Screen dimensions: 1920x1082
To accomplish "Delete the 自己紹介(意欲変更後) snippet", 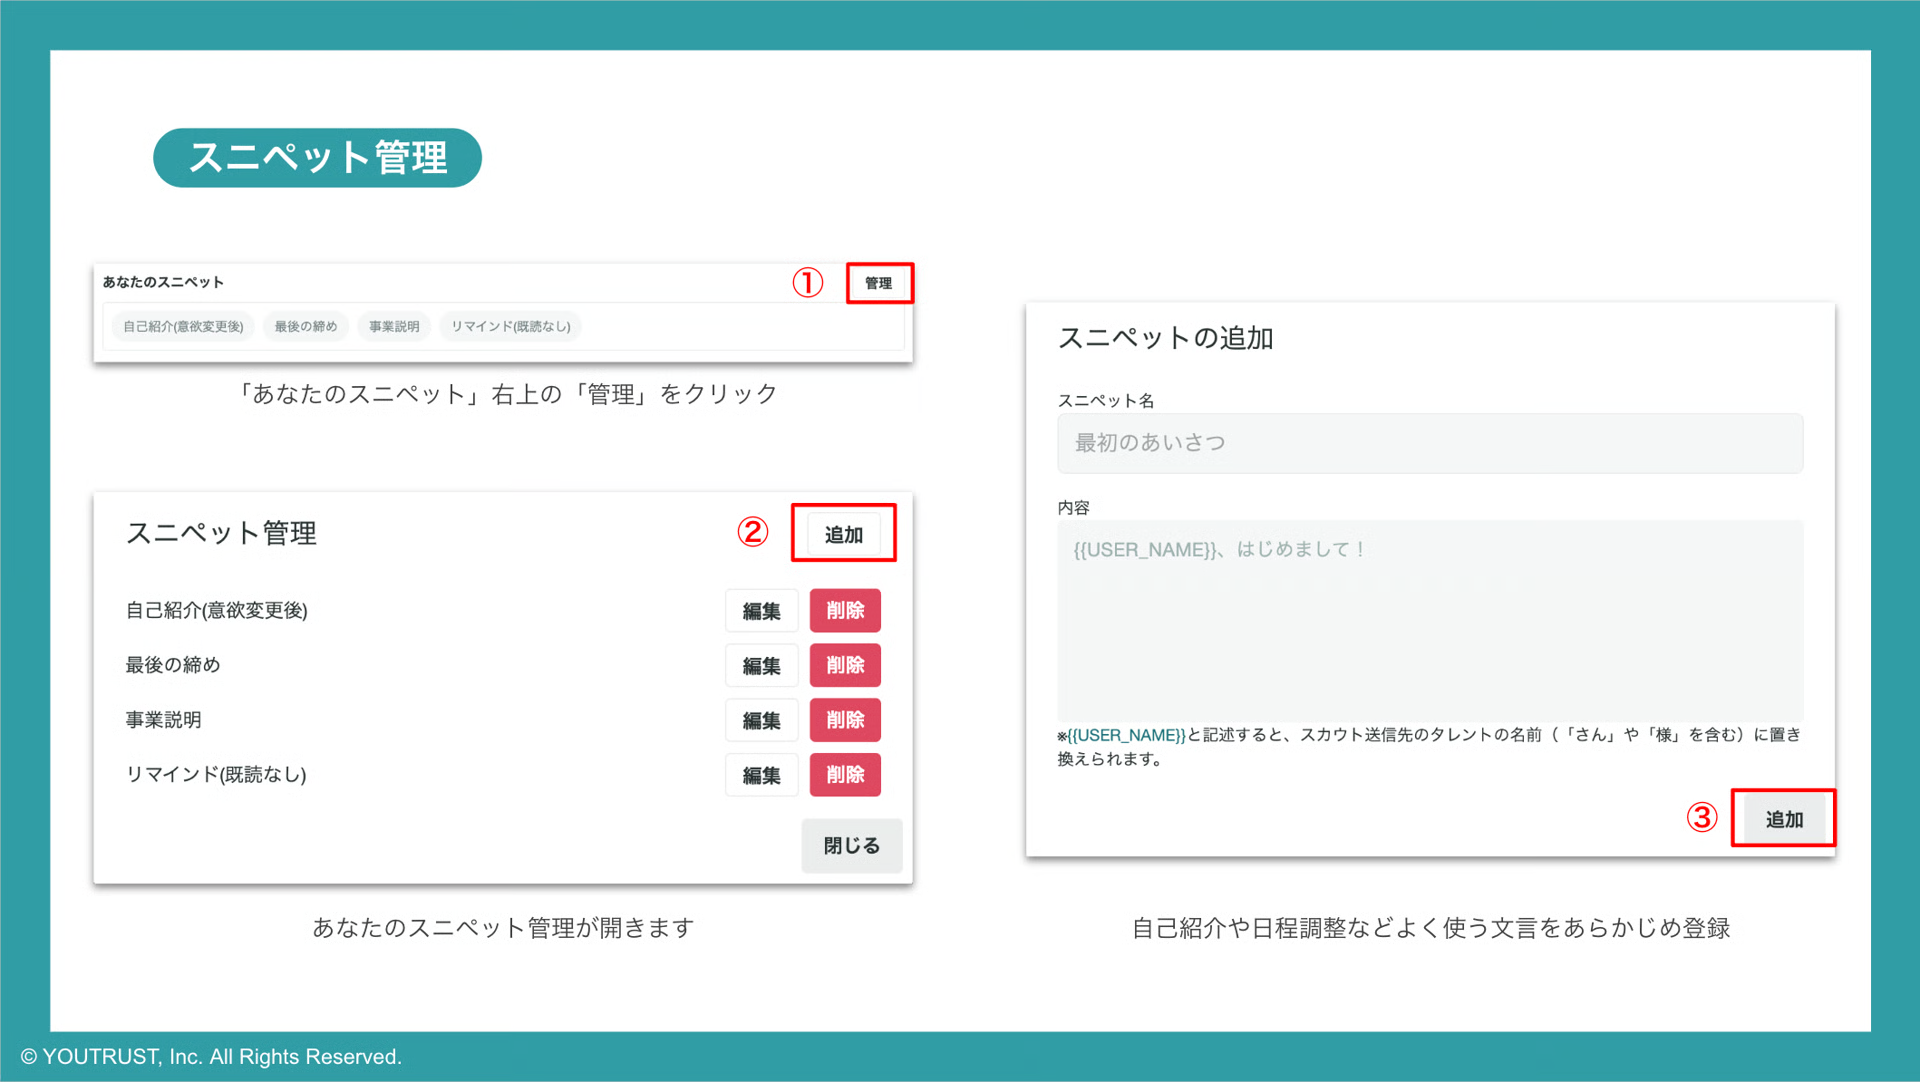I will pyautogui.click(x=845, y=611).
